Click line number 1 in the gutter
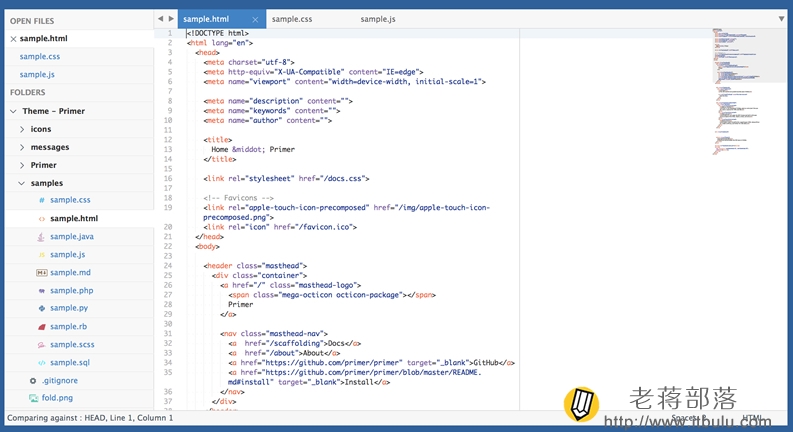The image size is (793, 432). [170, 33]
